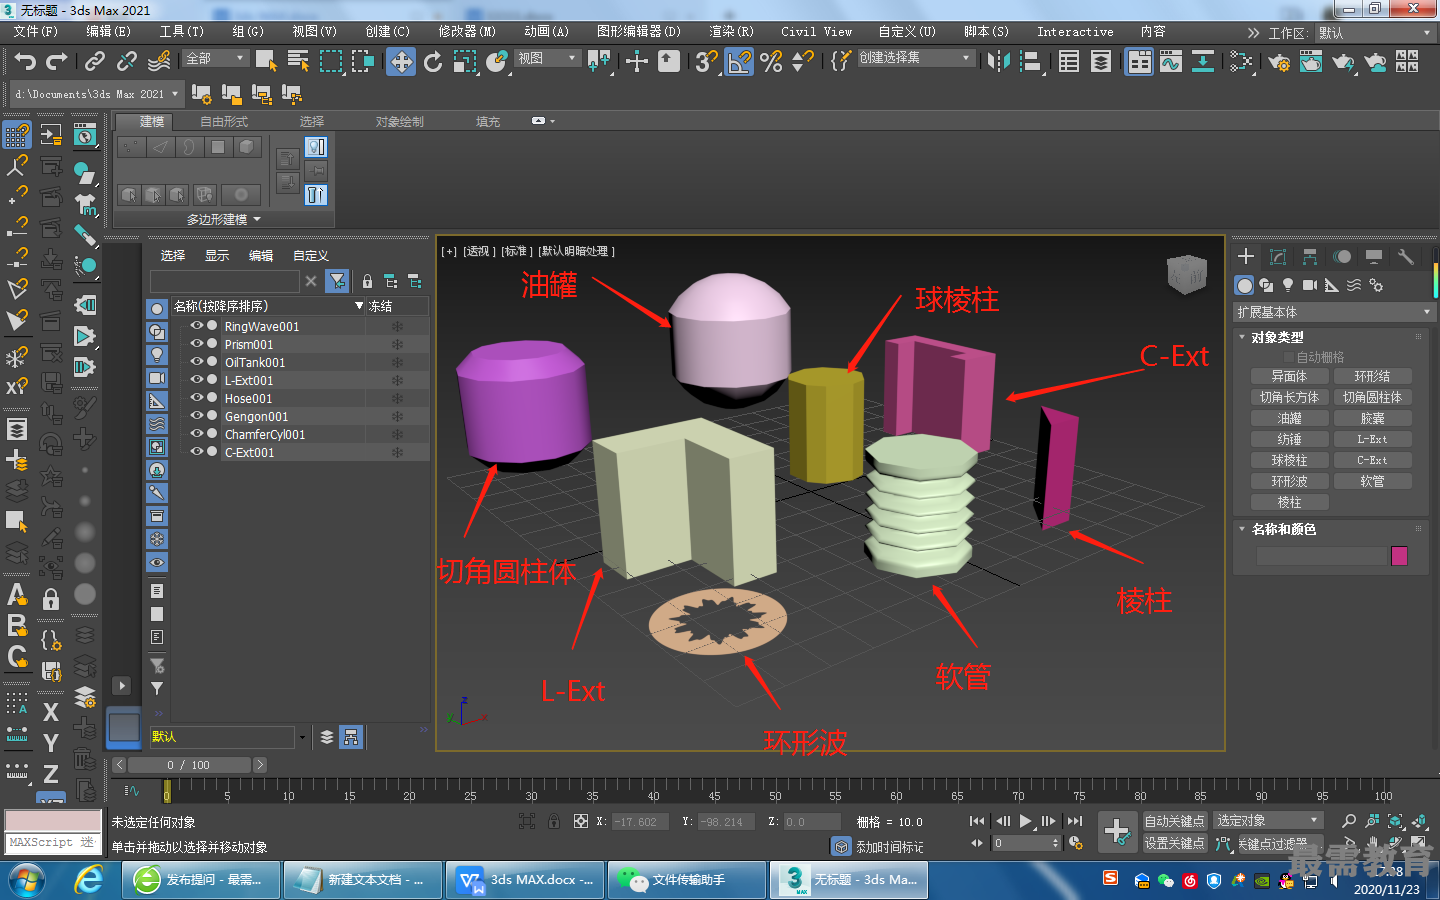Open the 文件(F) menu
Viewport: 1440px width, 900px height.
coord(36,32)
